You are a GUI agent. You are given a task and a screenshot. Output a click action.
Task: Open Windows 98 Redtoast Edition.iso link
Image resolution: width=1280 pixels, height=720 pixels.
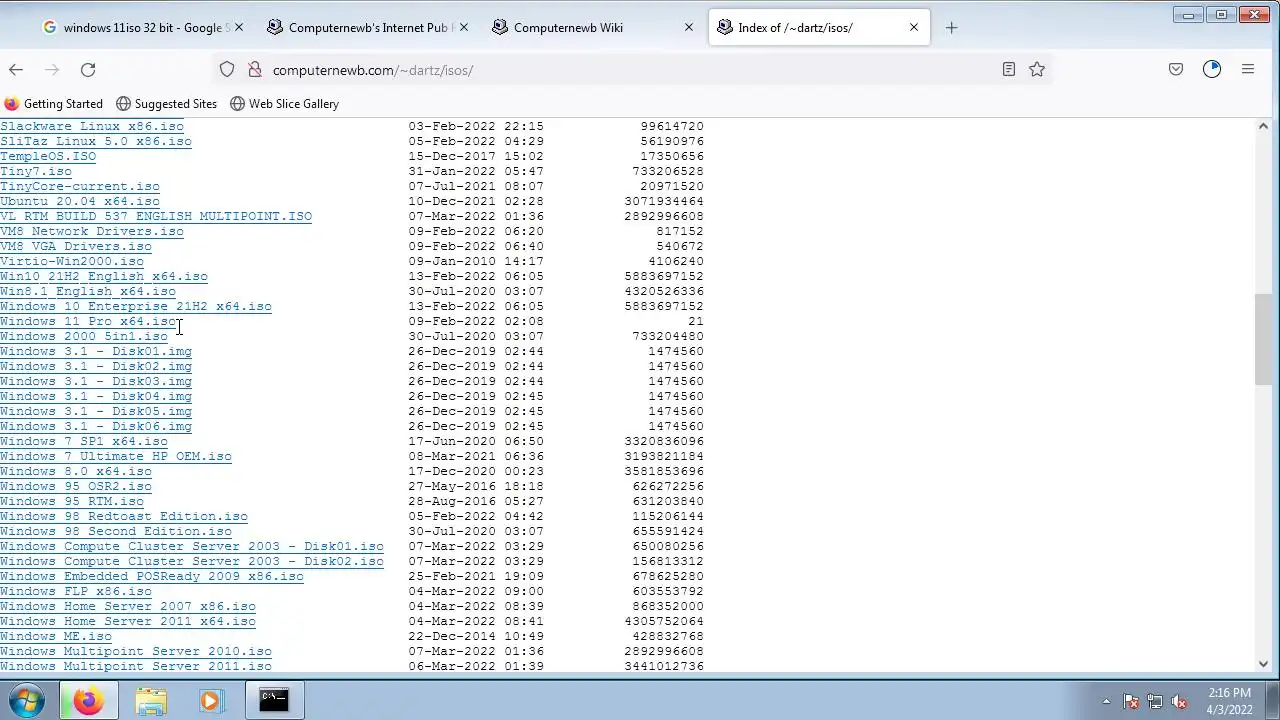pos(124,516)
